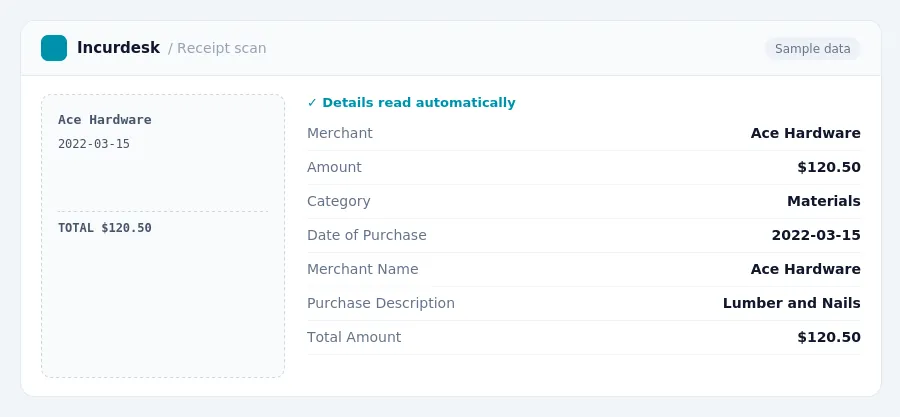Click the Purchase Description label
900x417 pixels.
[381, 303]
